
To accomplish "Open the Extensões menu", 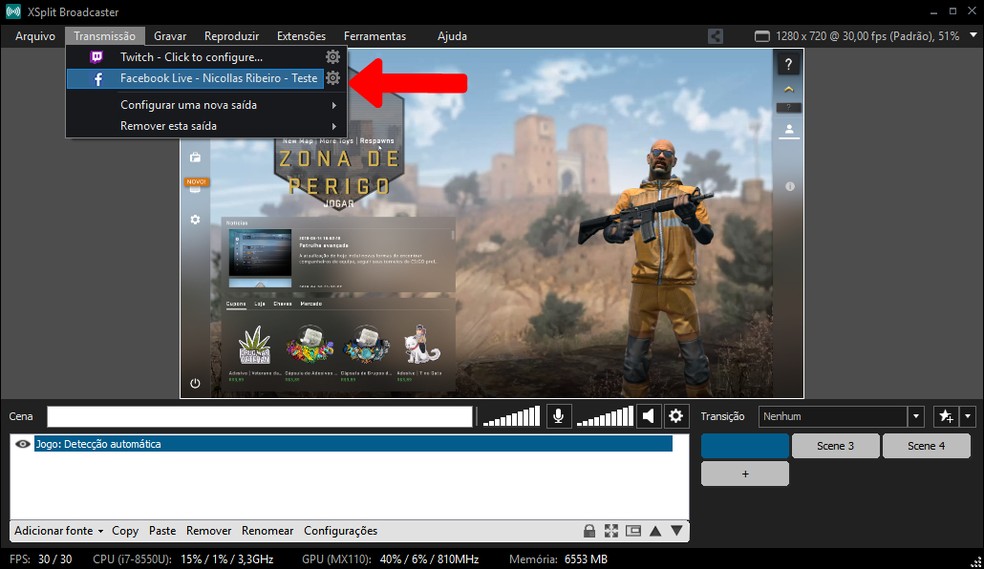I will [301, 36].
